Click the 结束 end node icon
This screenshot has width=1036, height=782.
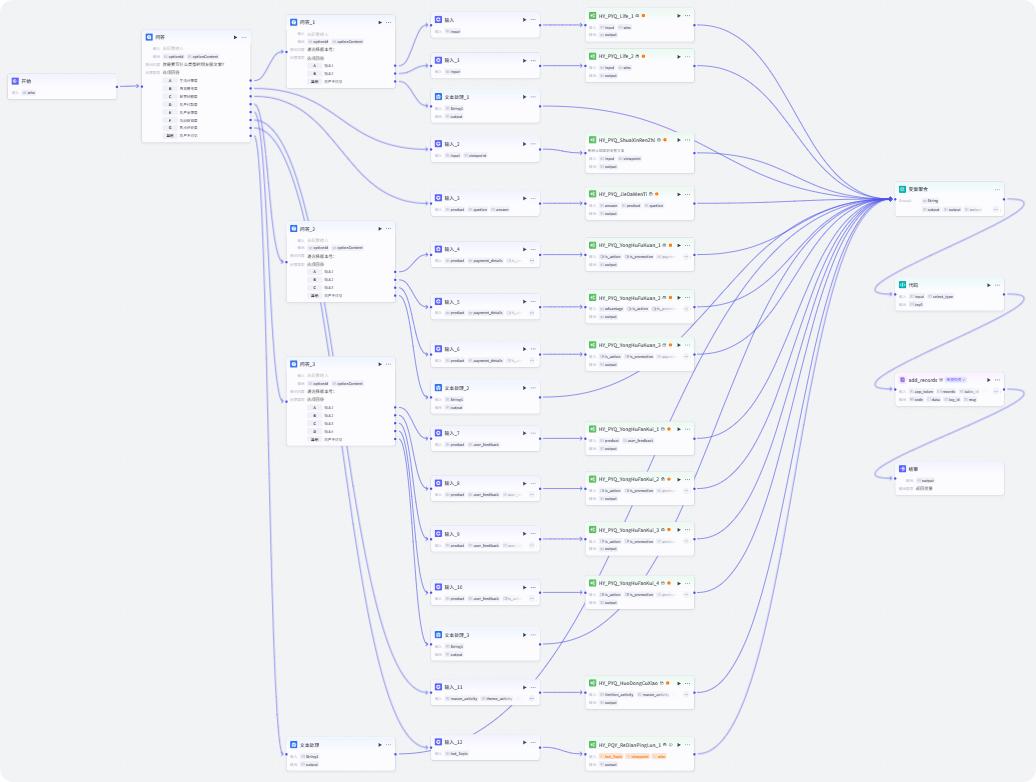point(903,468)
